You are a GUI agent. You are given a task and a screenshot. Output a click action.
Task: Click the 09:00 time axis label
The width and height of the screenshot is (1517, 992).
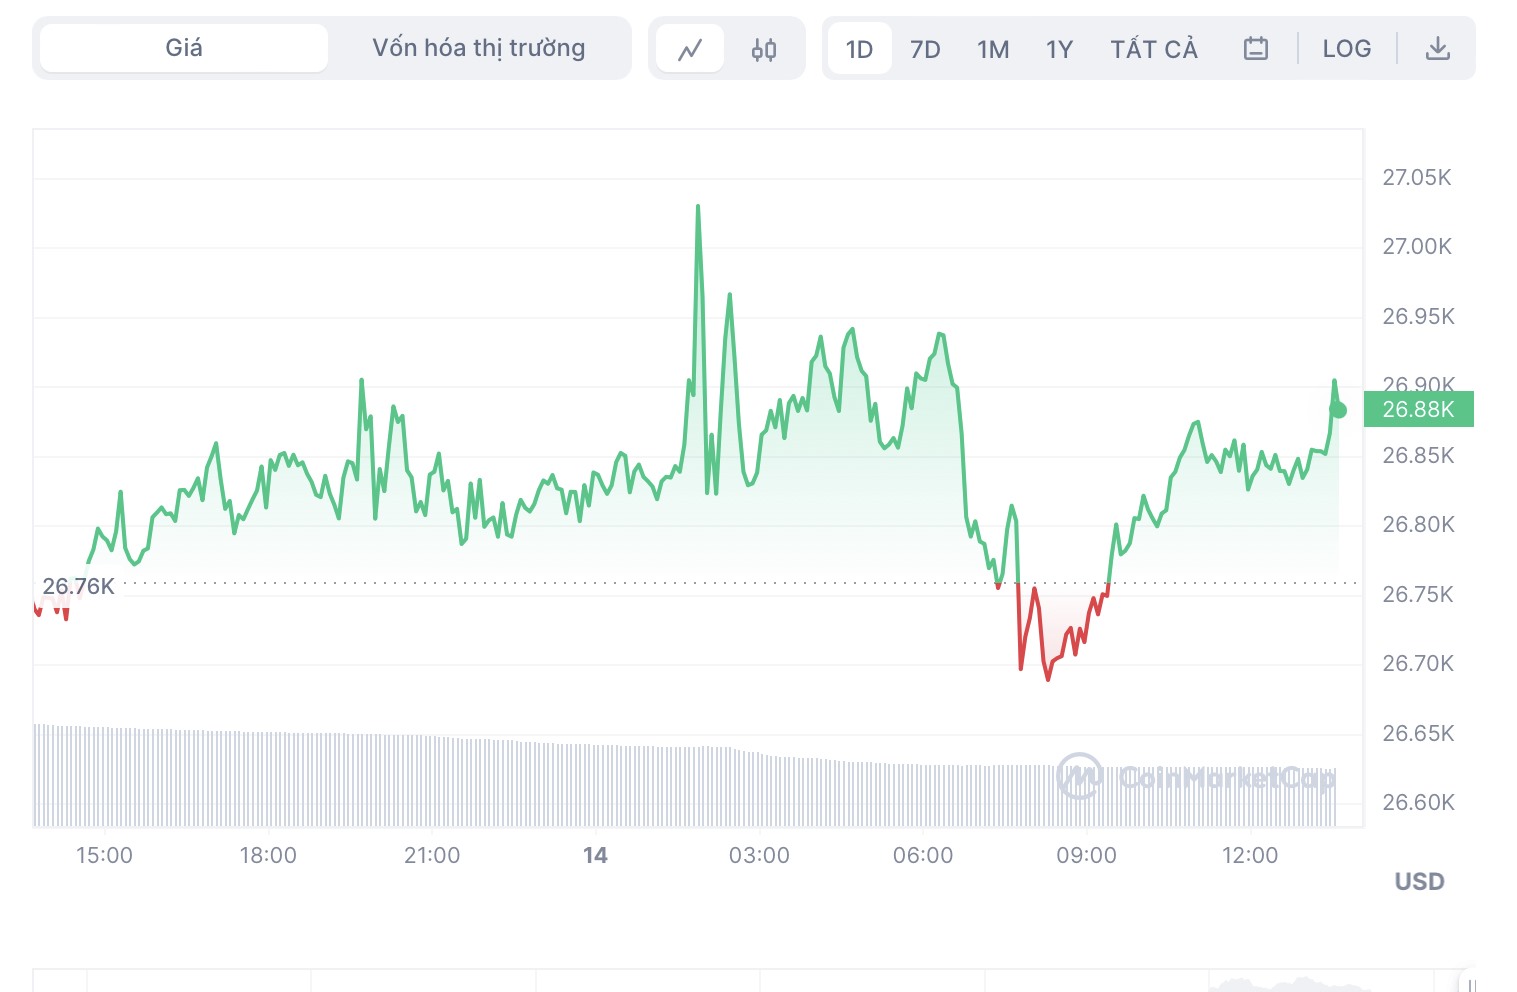[x=1087, y=856]
